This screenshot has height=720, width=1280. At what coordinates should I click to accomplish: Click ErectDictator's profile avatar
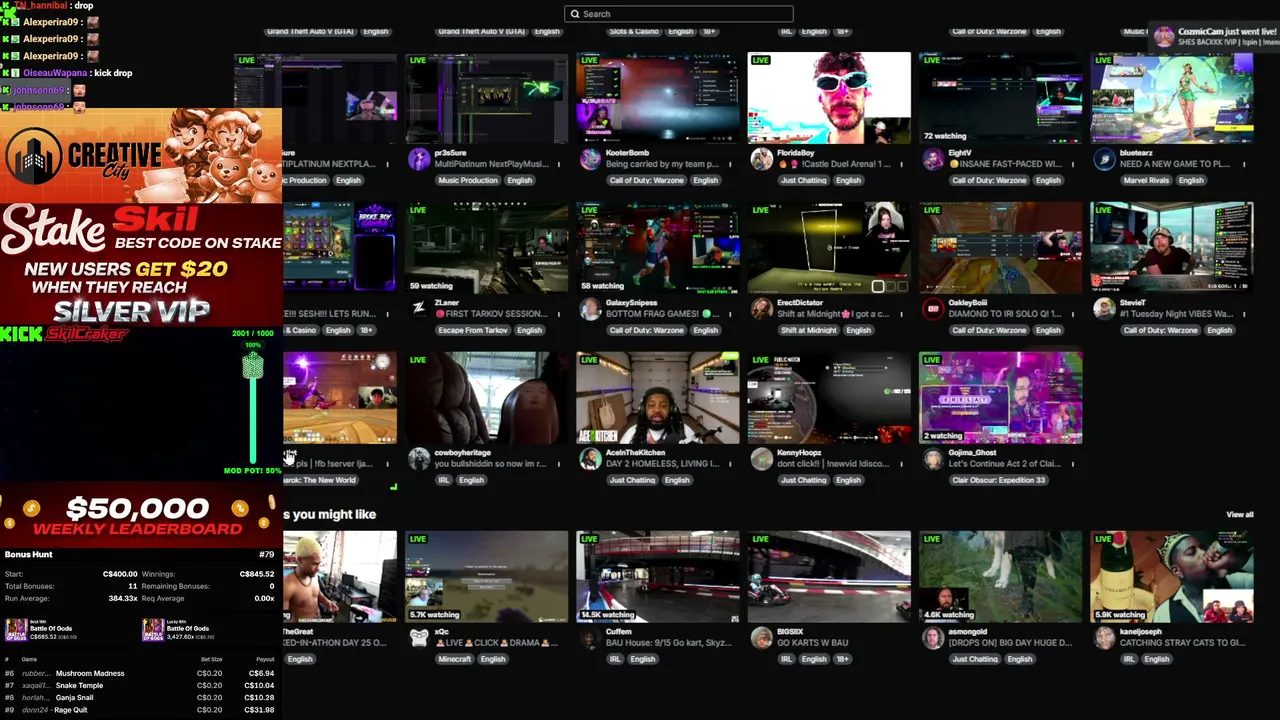pyautogui.click(x=762, y=309)
